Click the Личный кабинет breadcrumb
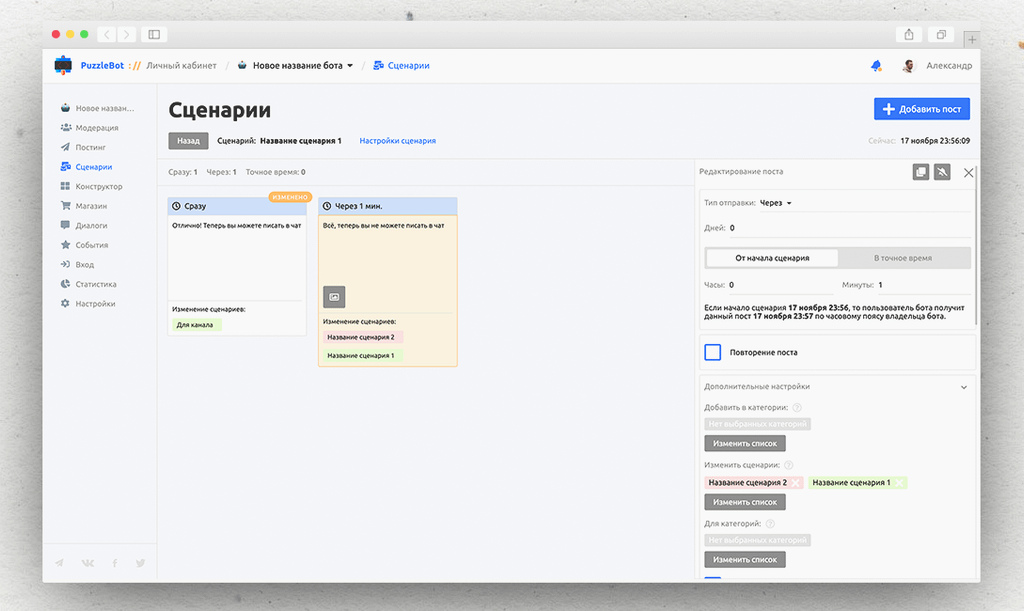The height and width of the screenshot is (611, 1024). (181, 65)
